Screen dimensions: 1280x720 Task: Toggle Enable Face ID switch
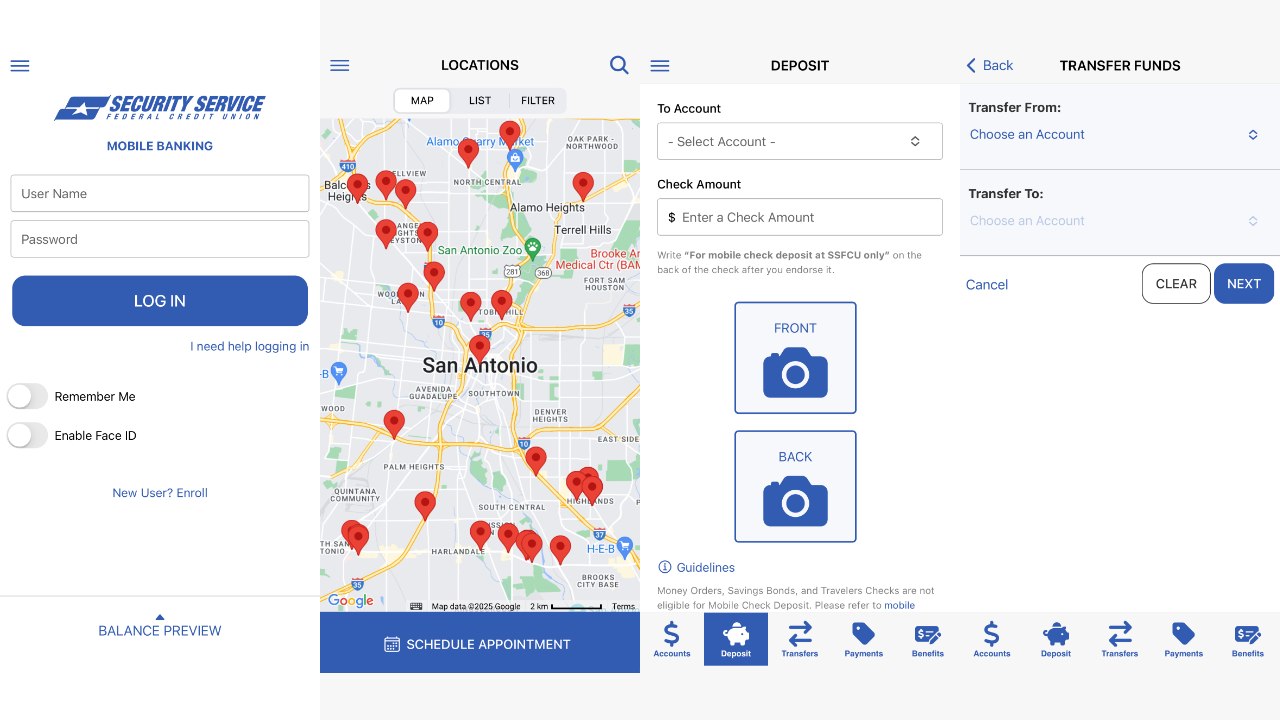click(28, 435)
